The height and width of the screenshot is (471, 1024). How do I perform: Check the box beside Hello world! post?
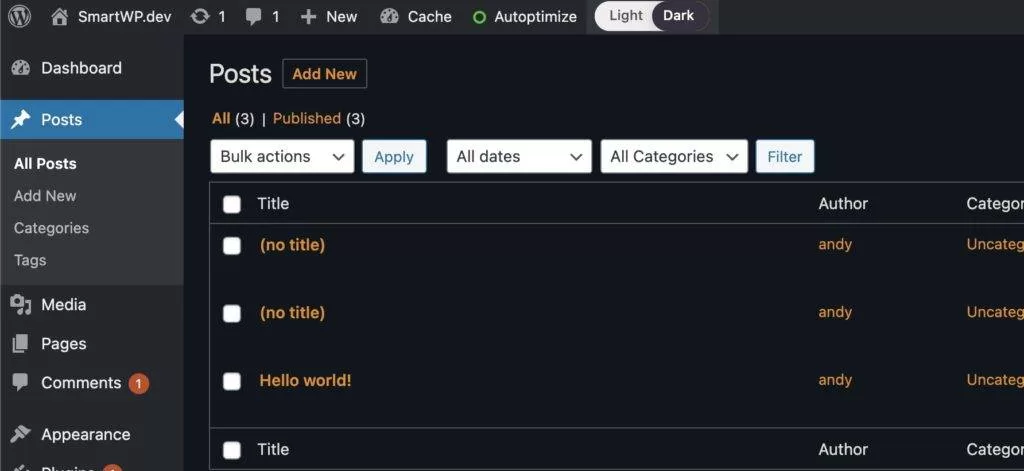coord(232,381)
